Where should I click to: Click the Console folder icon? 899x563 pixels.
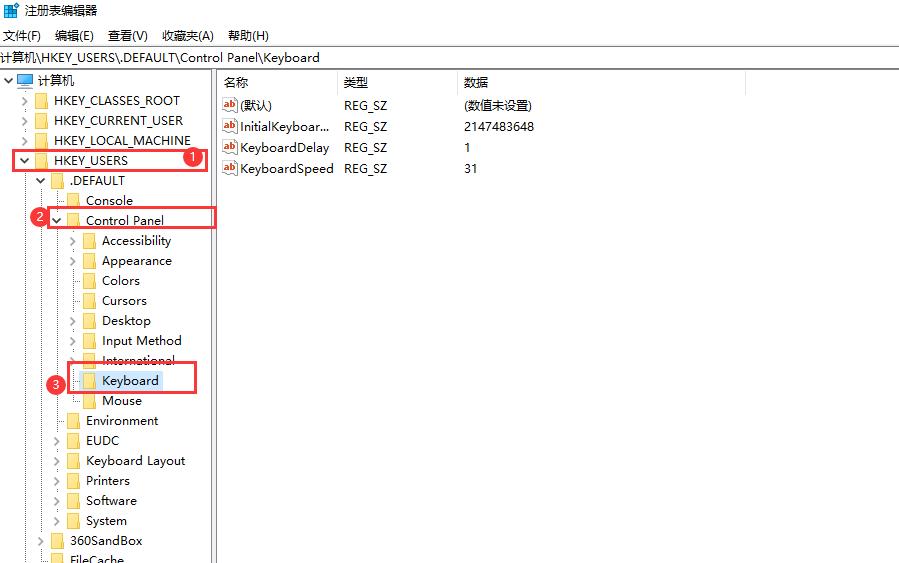[73, 201]
